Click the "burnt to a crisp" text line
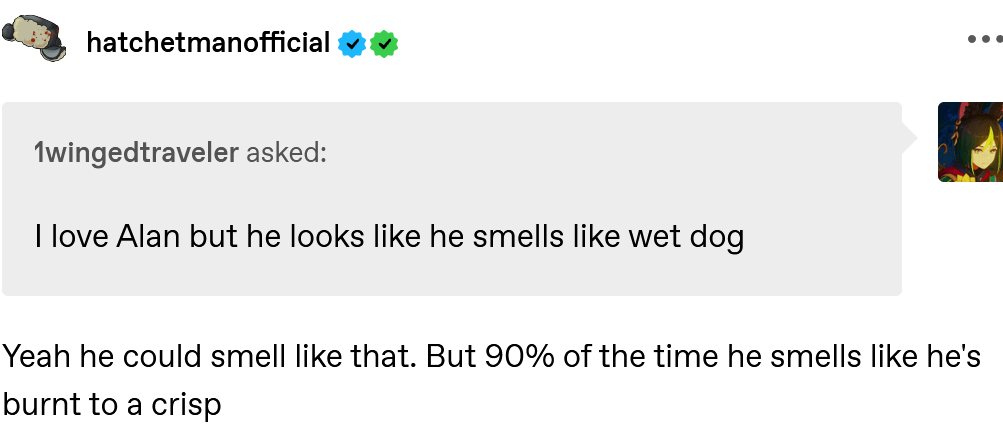This screenshot has height=438, width=1003. [x=111, y=405]
